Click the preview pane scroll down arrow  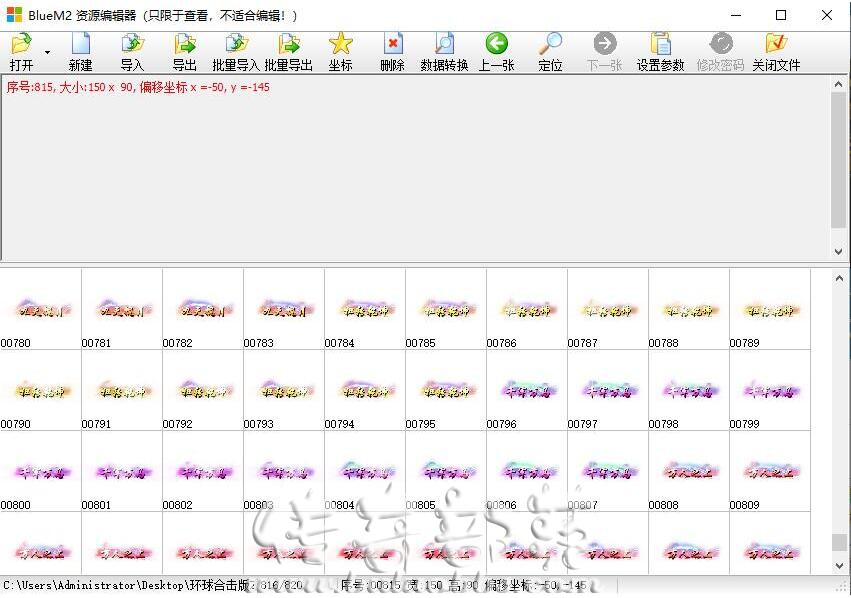tap(839, 252)
